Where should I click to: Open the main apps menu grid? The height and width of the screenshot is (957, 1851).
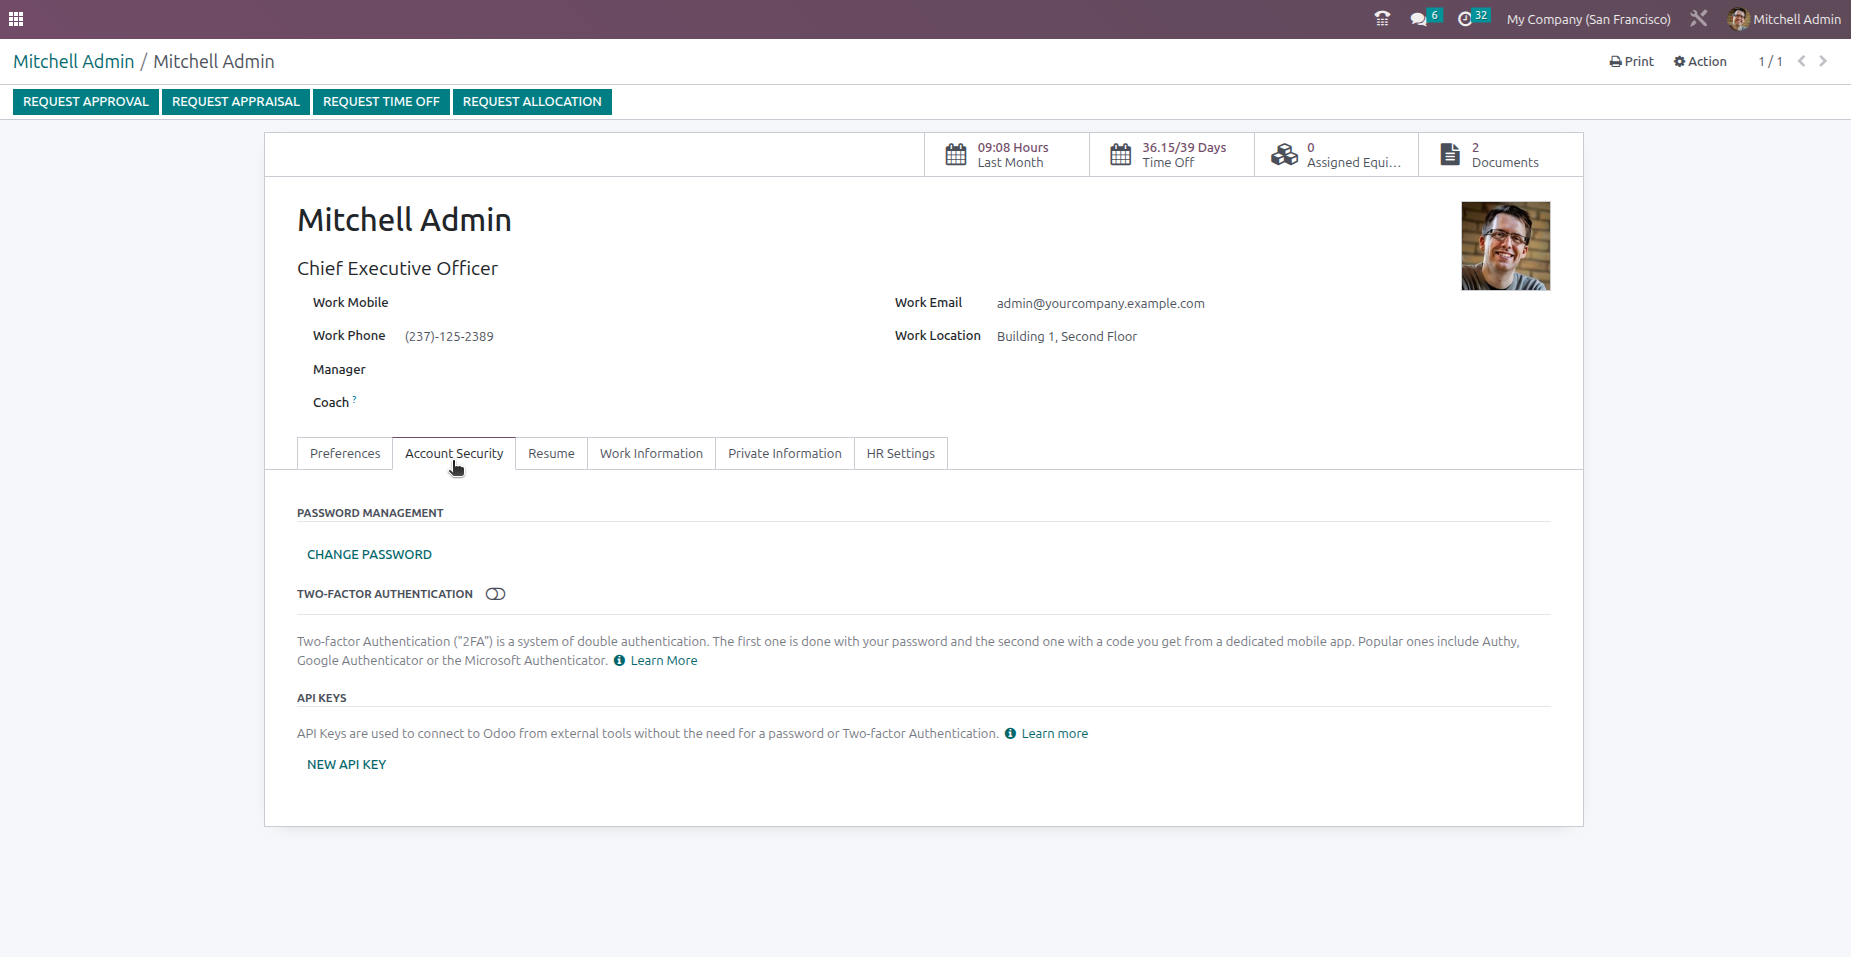pos(16,18)
